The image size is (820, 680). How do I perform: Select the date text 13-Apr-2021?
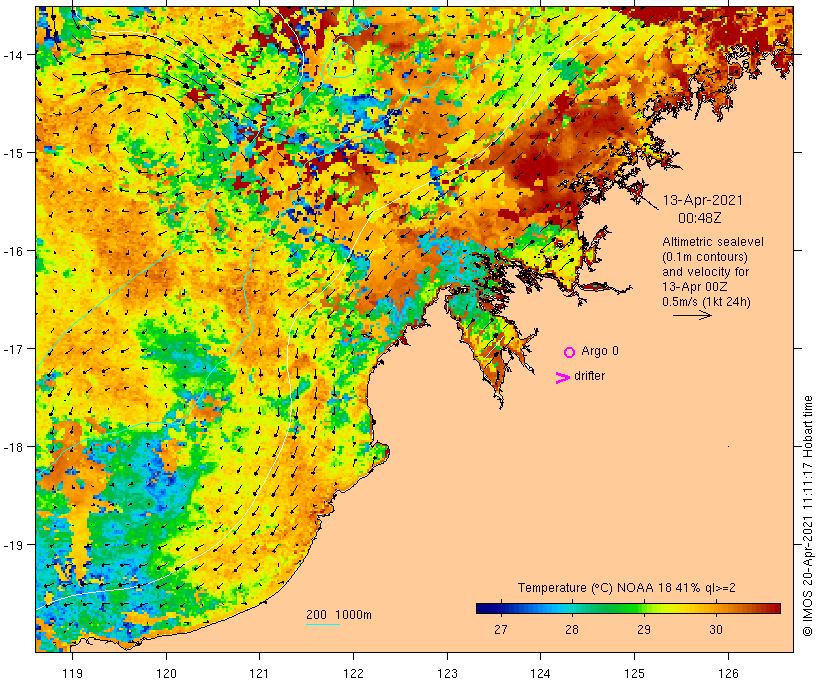(x=702, y=200)
